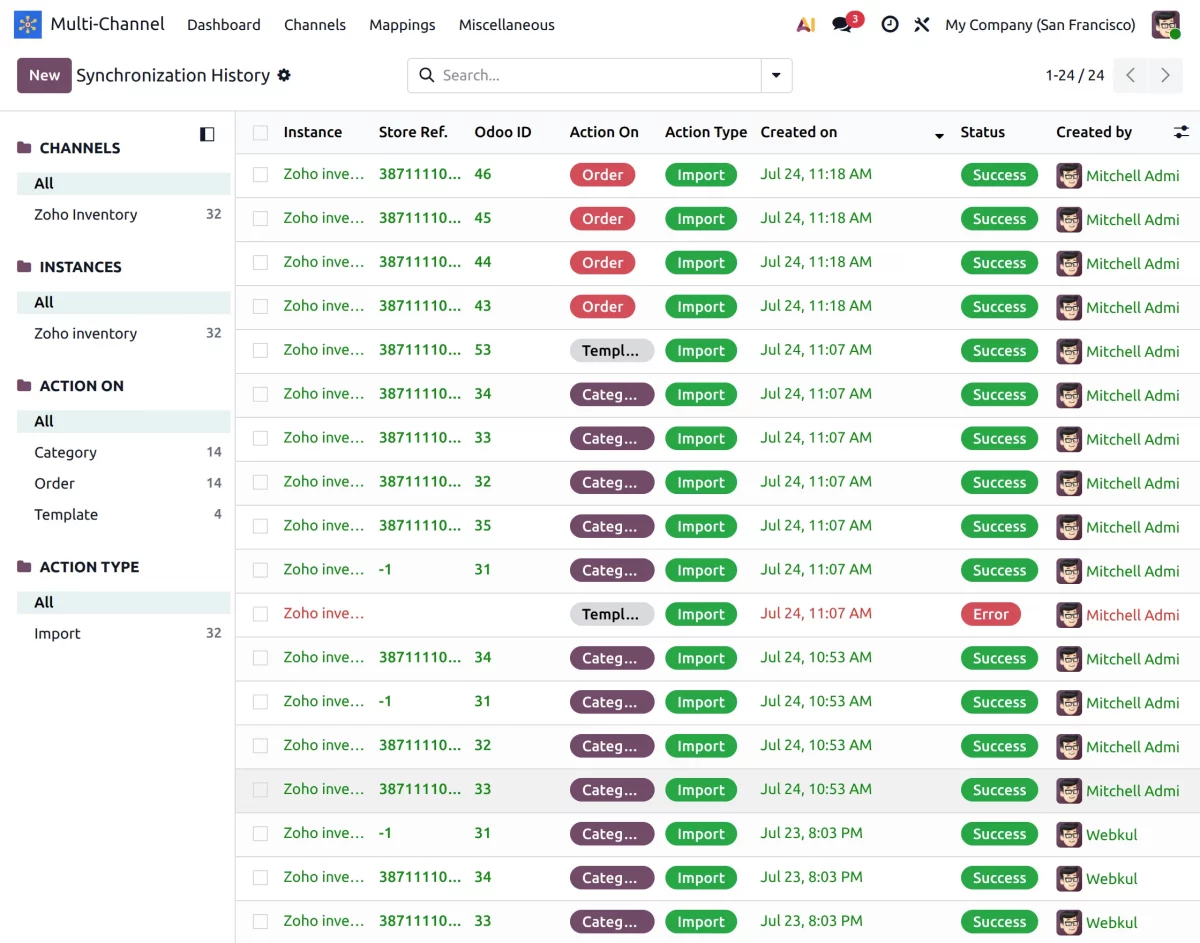Click Jul 24, 11:07 AM in the Error row
The image size is (1200, 943).
(x=816, y=614)
